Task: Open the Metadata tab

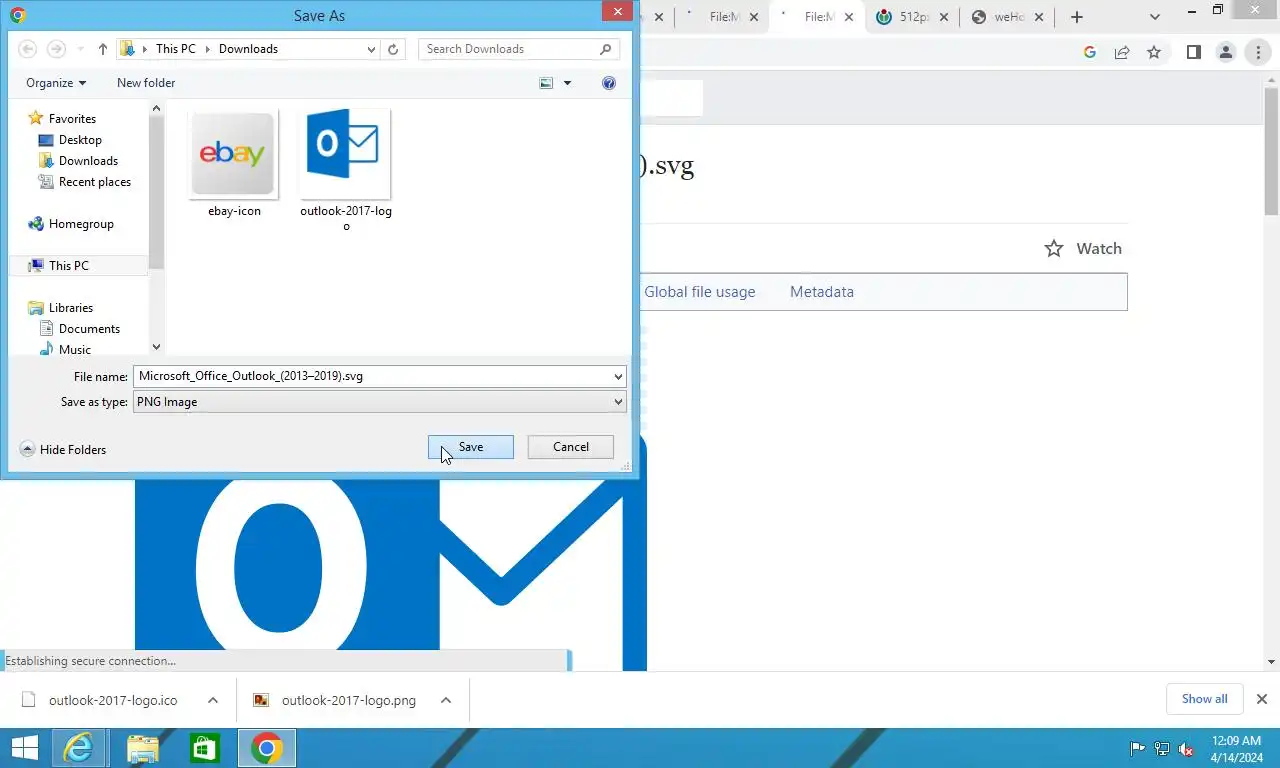Action: [x=822, y=292]
